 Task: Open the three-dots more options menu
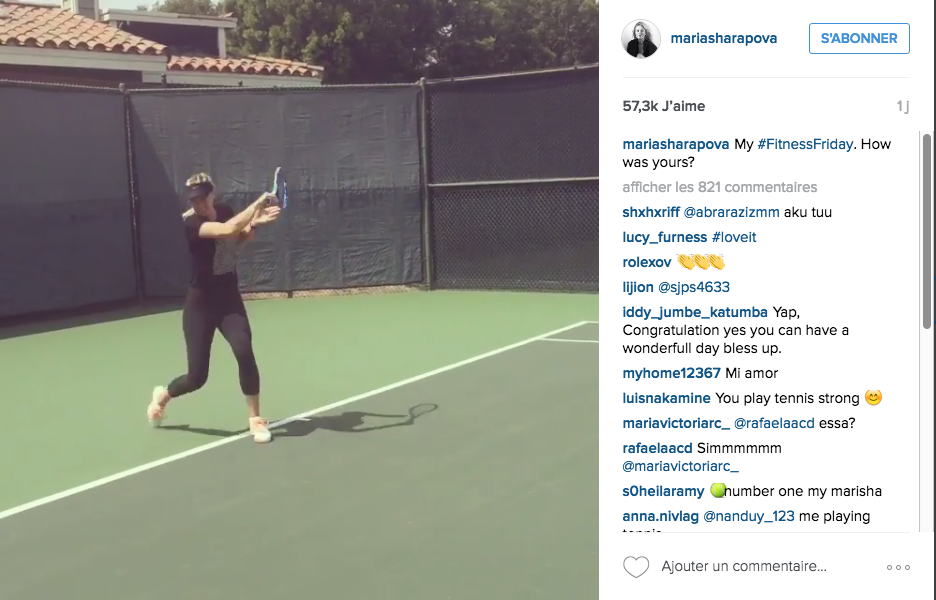coord(898,567)
